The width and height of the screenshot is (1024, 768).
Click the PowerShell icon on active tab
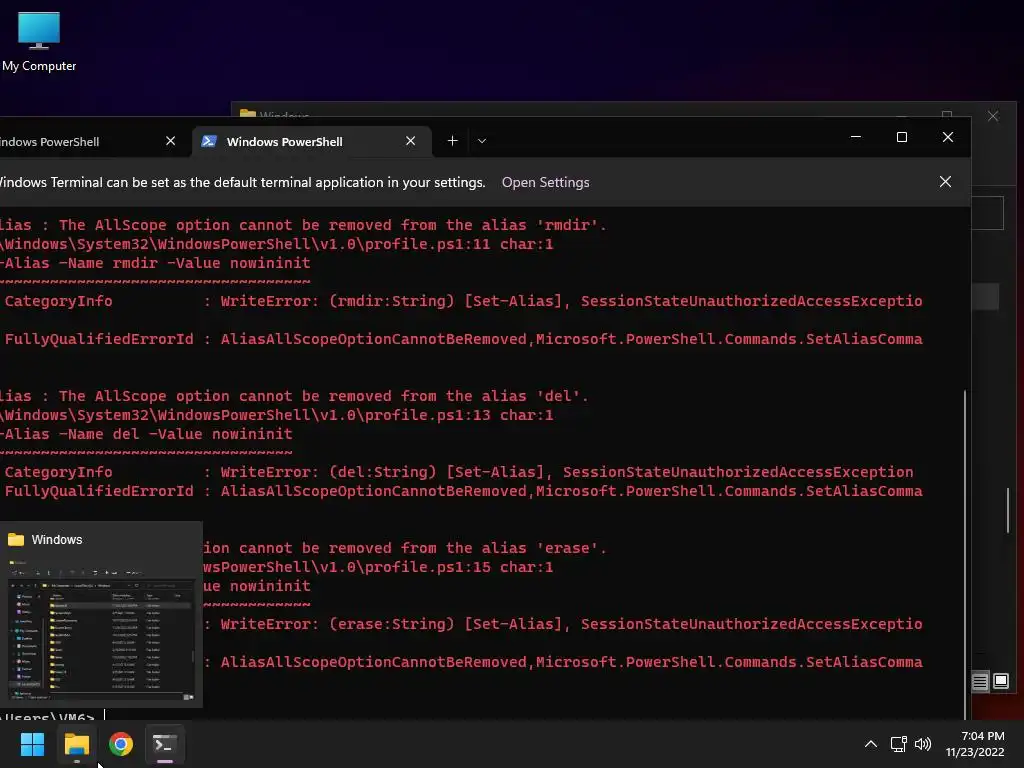click(x=209, y=141)
